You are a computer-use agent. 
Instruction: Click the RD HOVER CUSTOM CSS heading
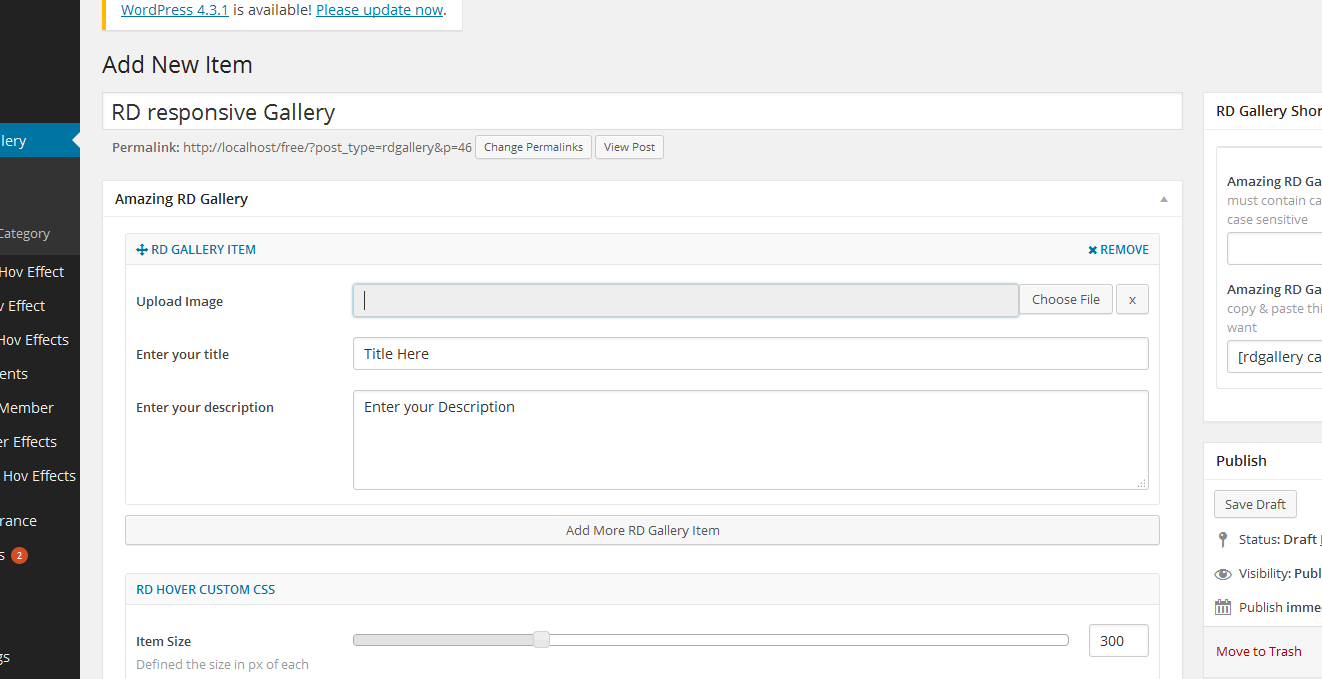point(205,590)
